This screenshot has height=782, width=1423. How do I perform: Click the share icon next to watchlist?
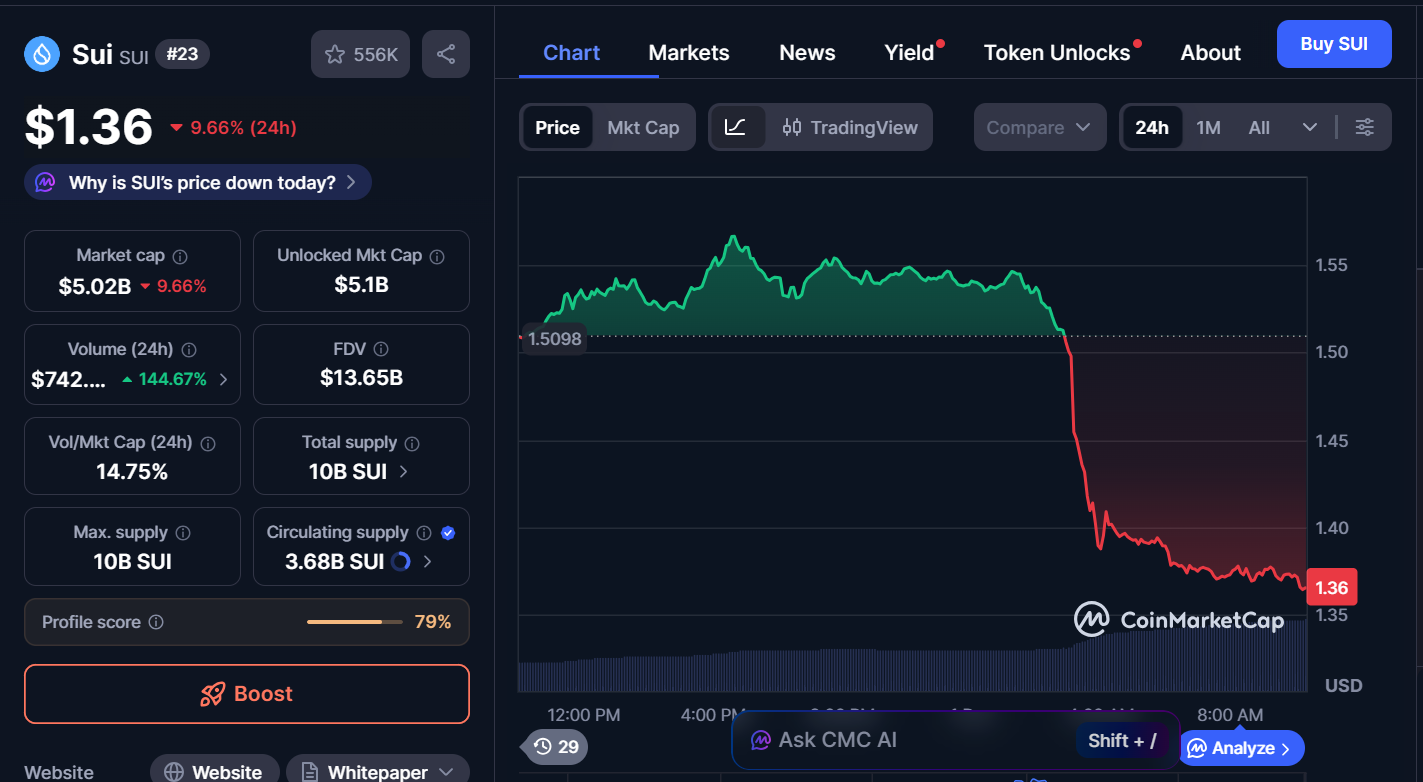point(446,54)
